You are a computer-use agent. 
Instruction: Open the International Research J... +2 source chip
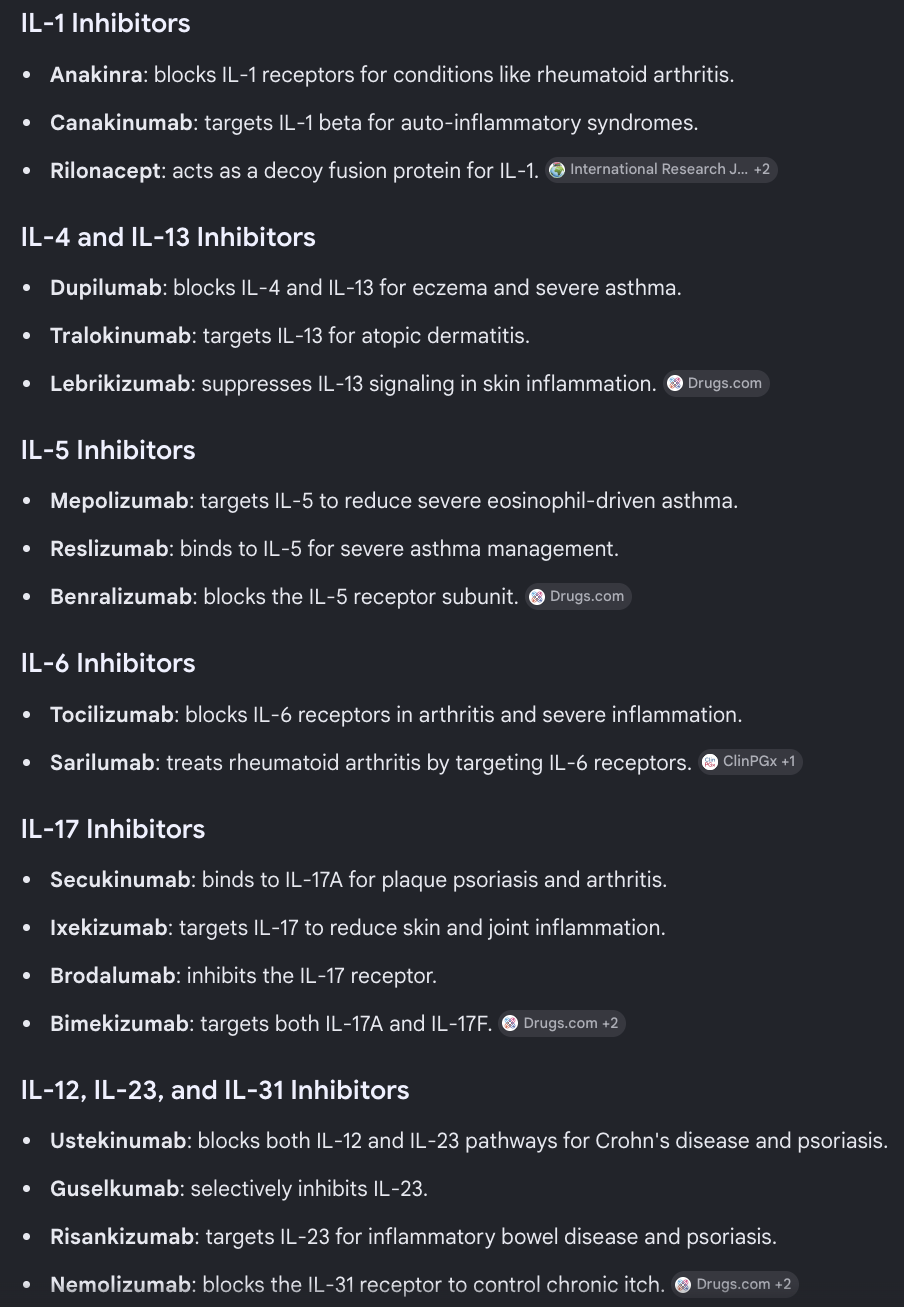point(662,170)
